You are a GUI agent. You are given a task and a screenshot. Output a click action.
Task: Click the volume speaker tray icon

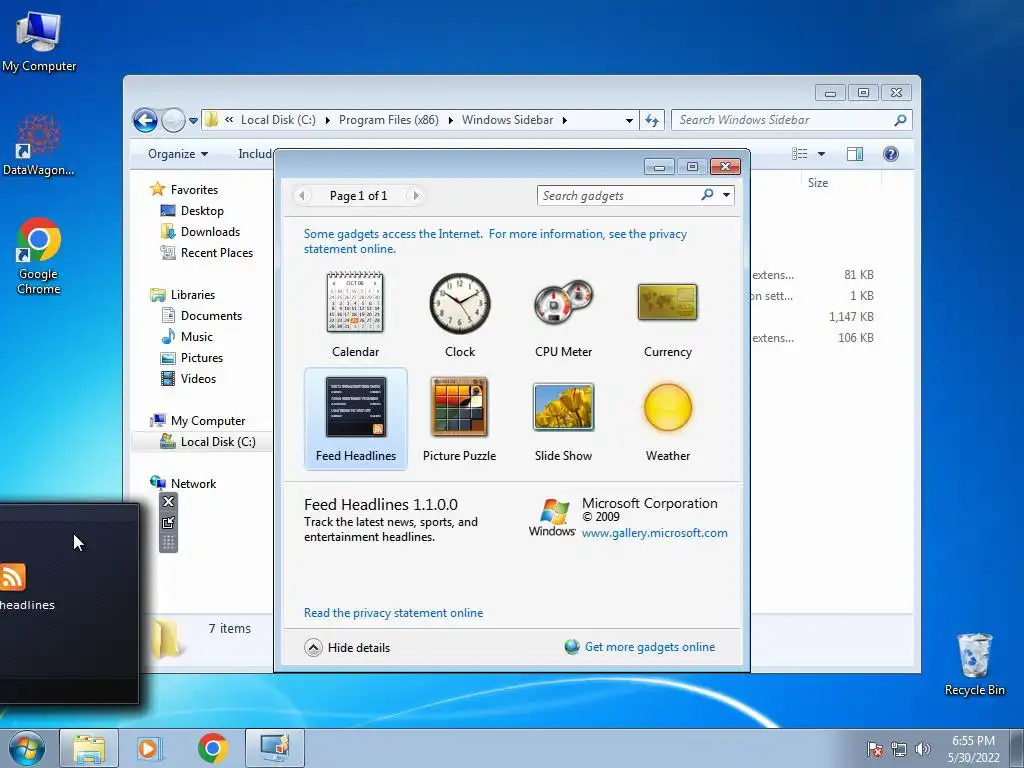coord(922,749)
